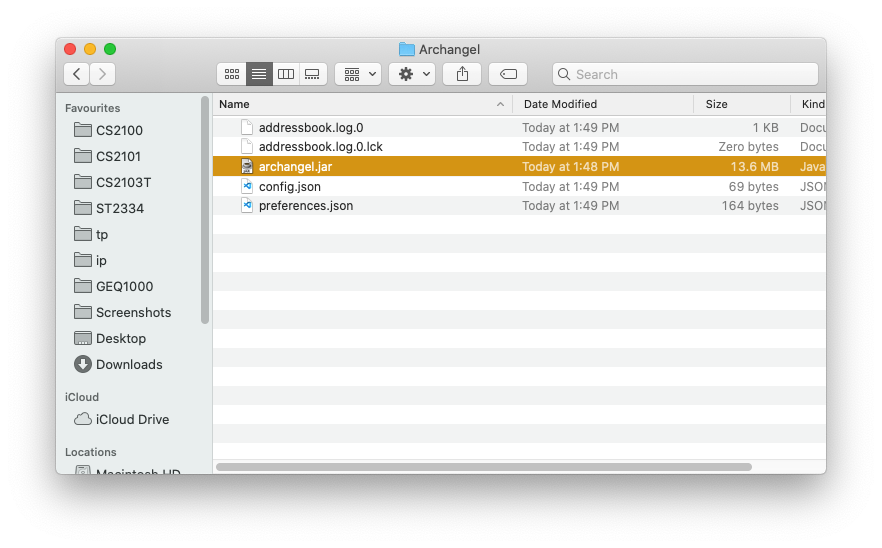Click the sidebar vertical scrollbar

(x=205, y=210)
